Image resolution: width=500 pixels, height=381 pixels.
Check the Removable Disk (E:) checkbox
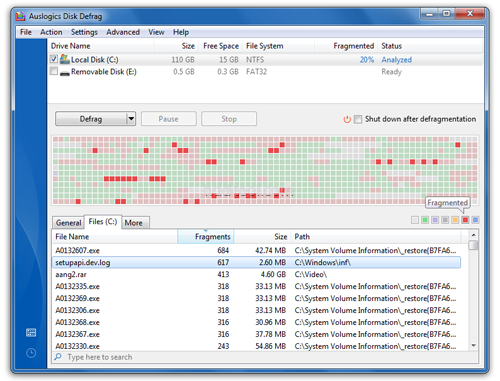coord(54,71)
